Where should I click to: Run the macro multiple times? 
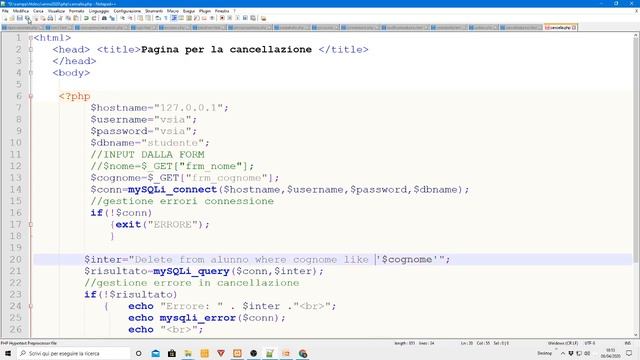(245, 18)
